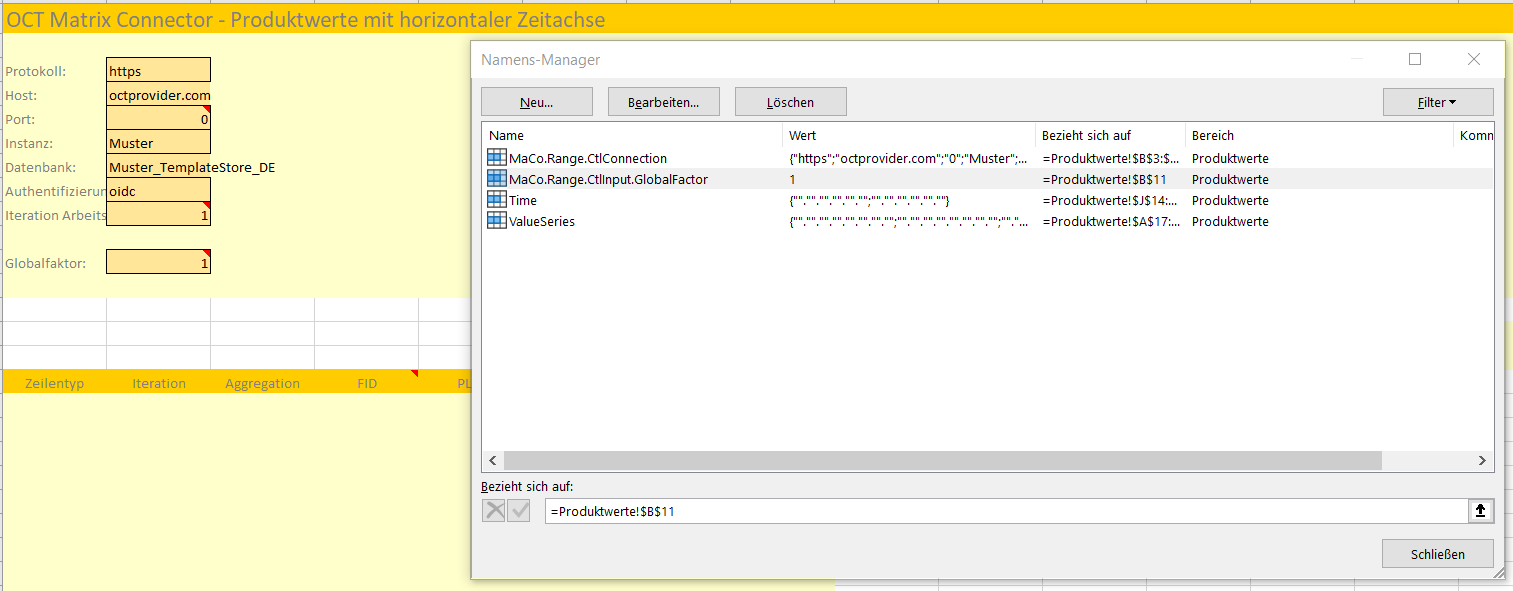The image size is (1513, 591).
Task: Click the collapse dialog arrow icon
Action: point(1480,511)
